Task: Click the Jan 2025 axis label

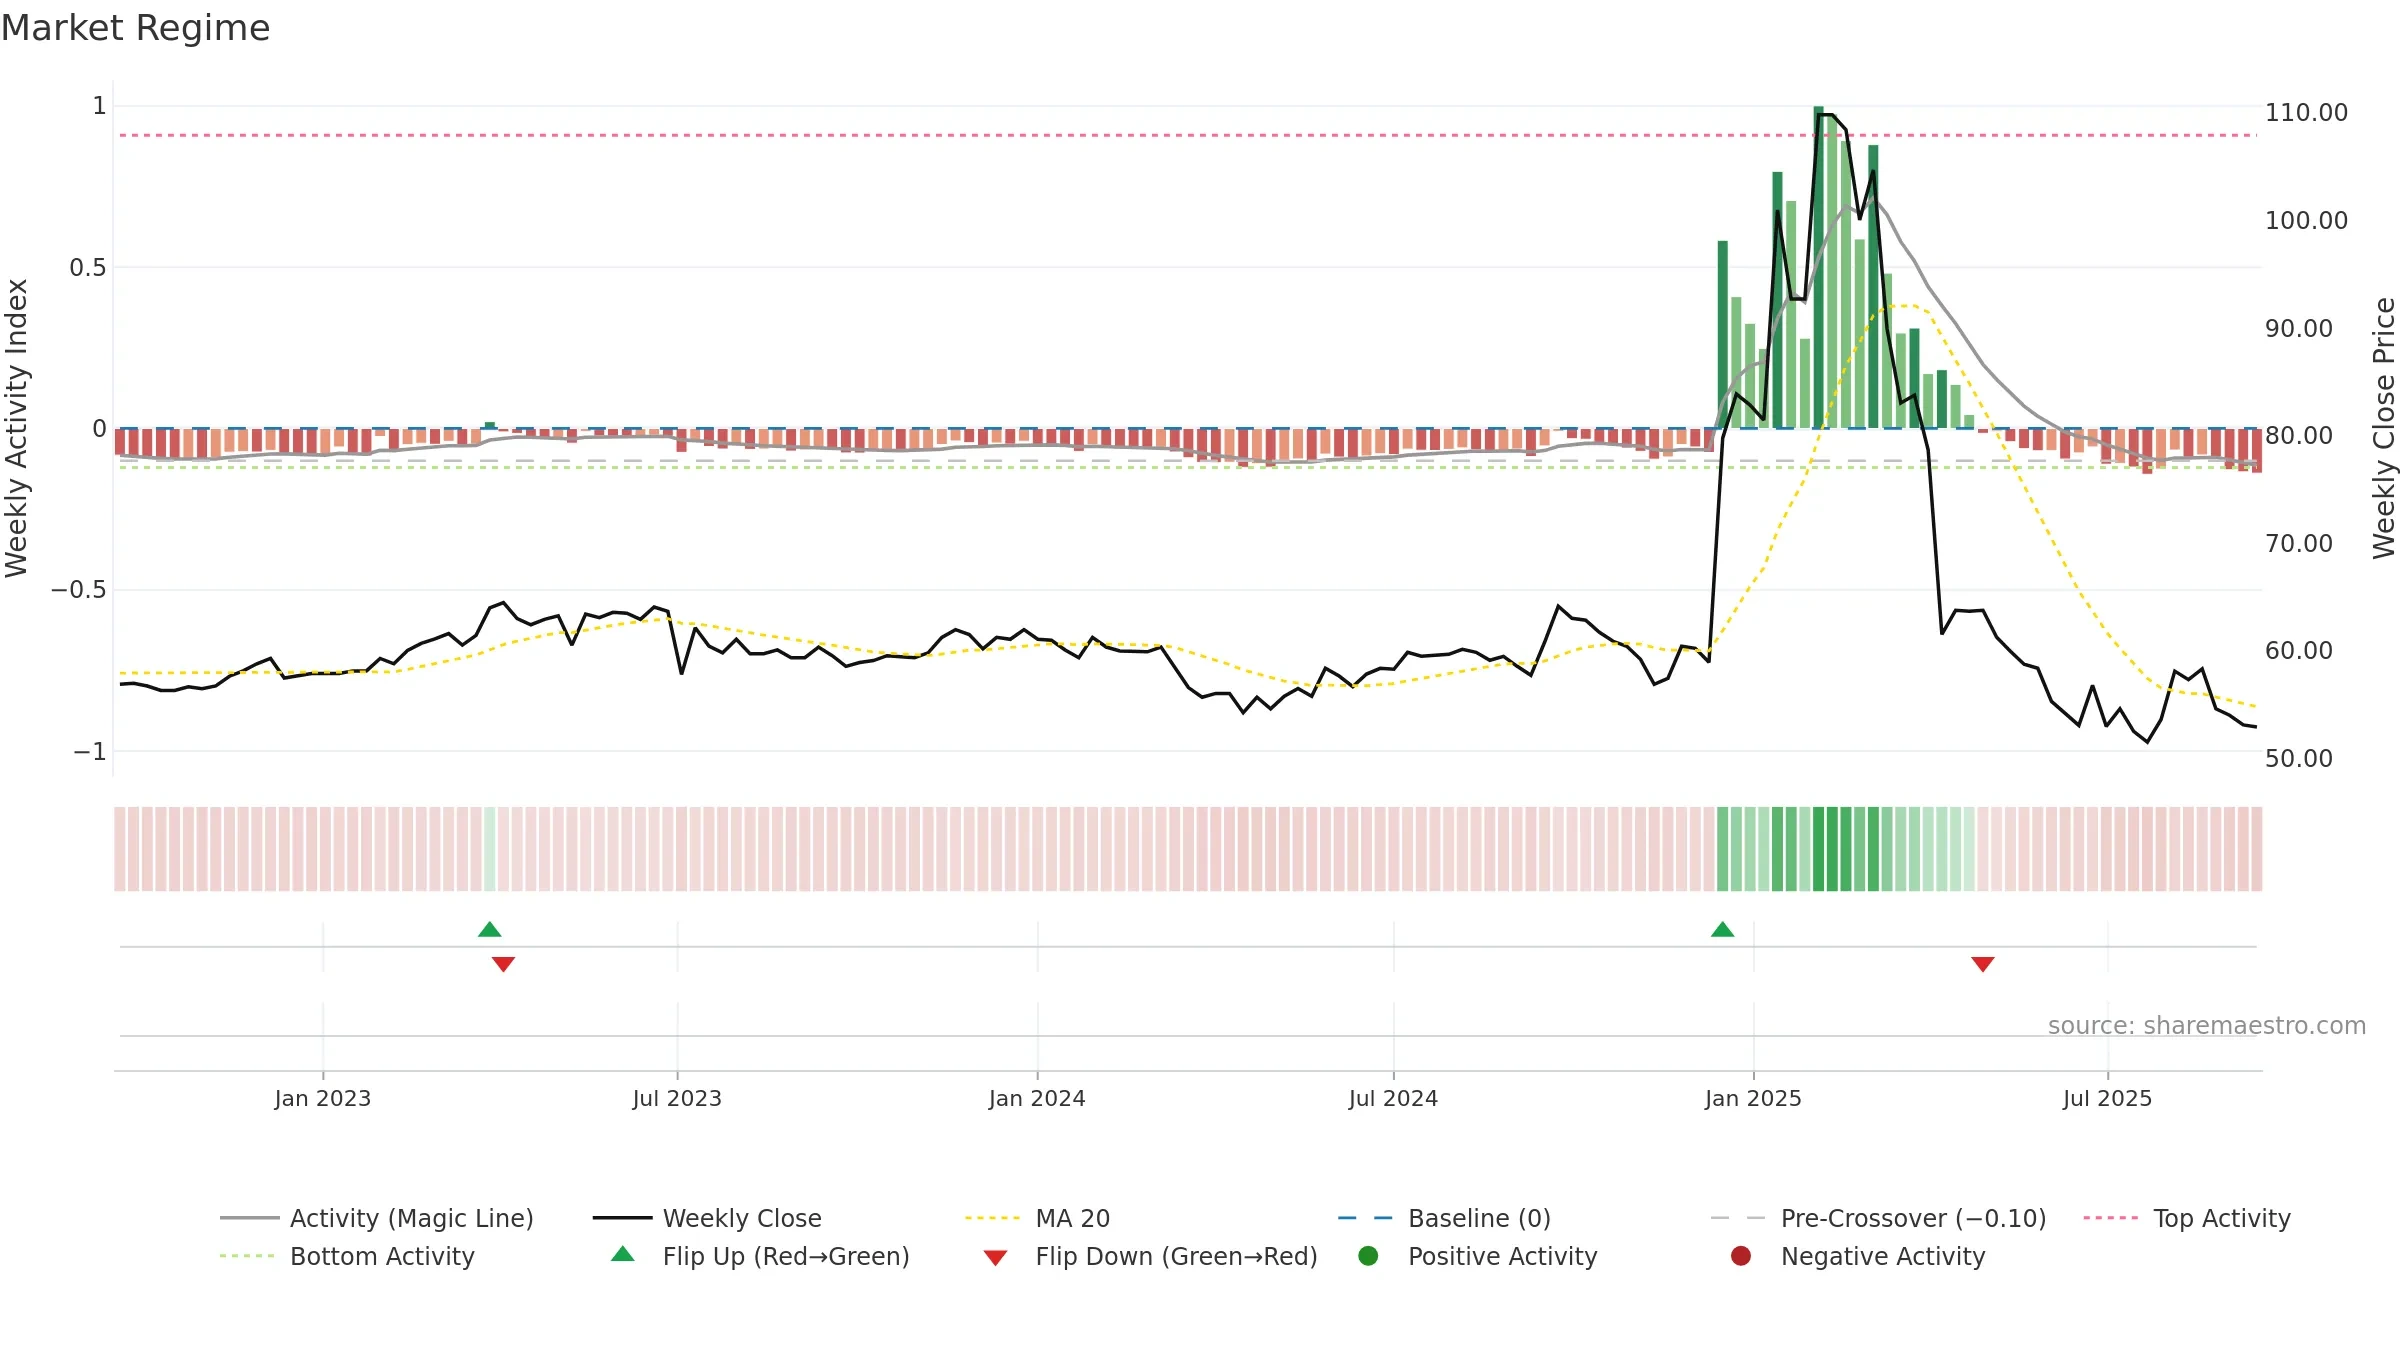Action: pos(1753,1098)
